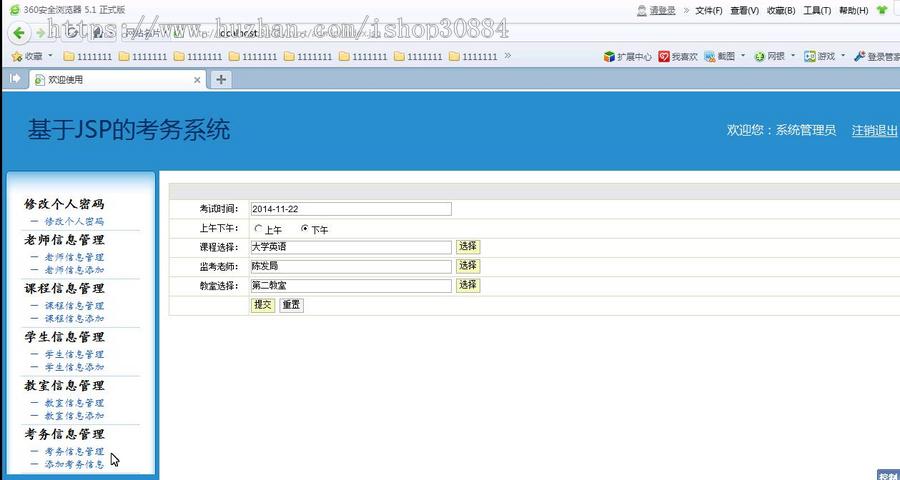Open 登录管家 login manager
The height and width of the screenshot is (480, 900).
(x=876, y=56)
